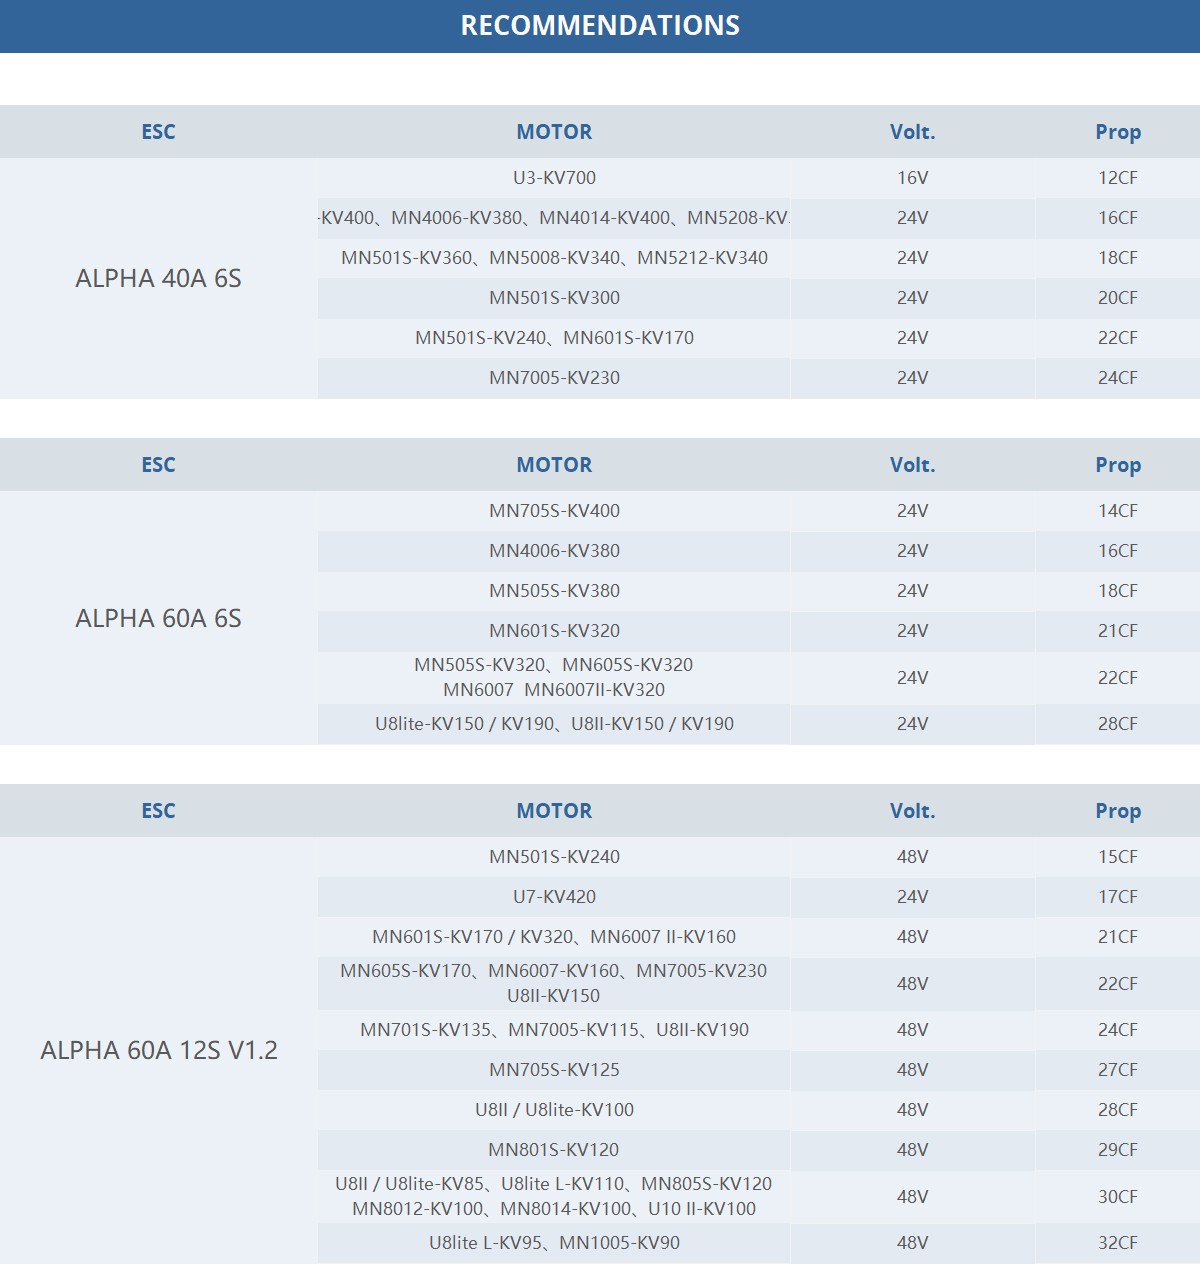
Task: Click the 48V cell in the MN705S-KV125 row
Action: pos(912,1070)
